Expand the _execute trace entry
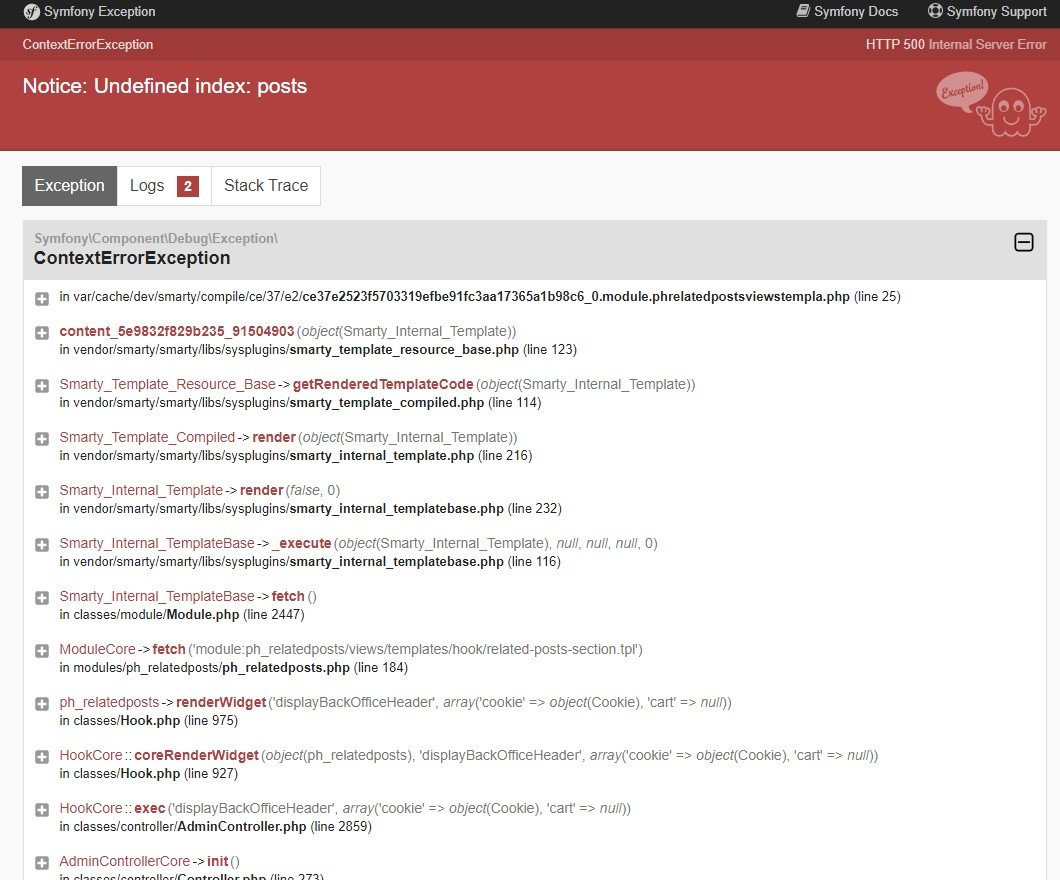 pos(42,545)
